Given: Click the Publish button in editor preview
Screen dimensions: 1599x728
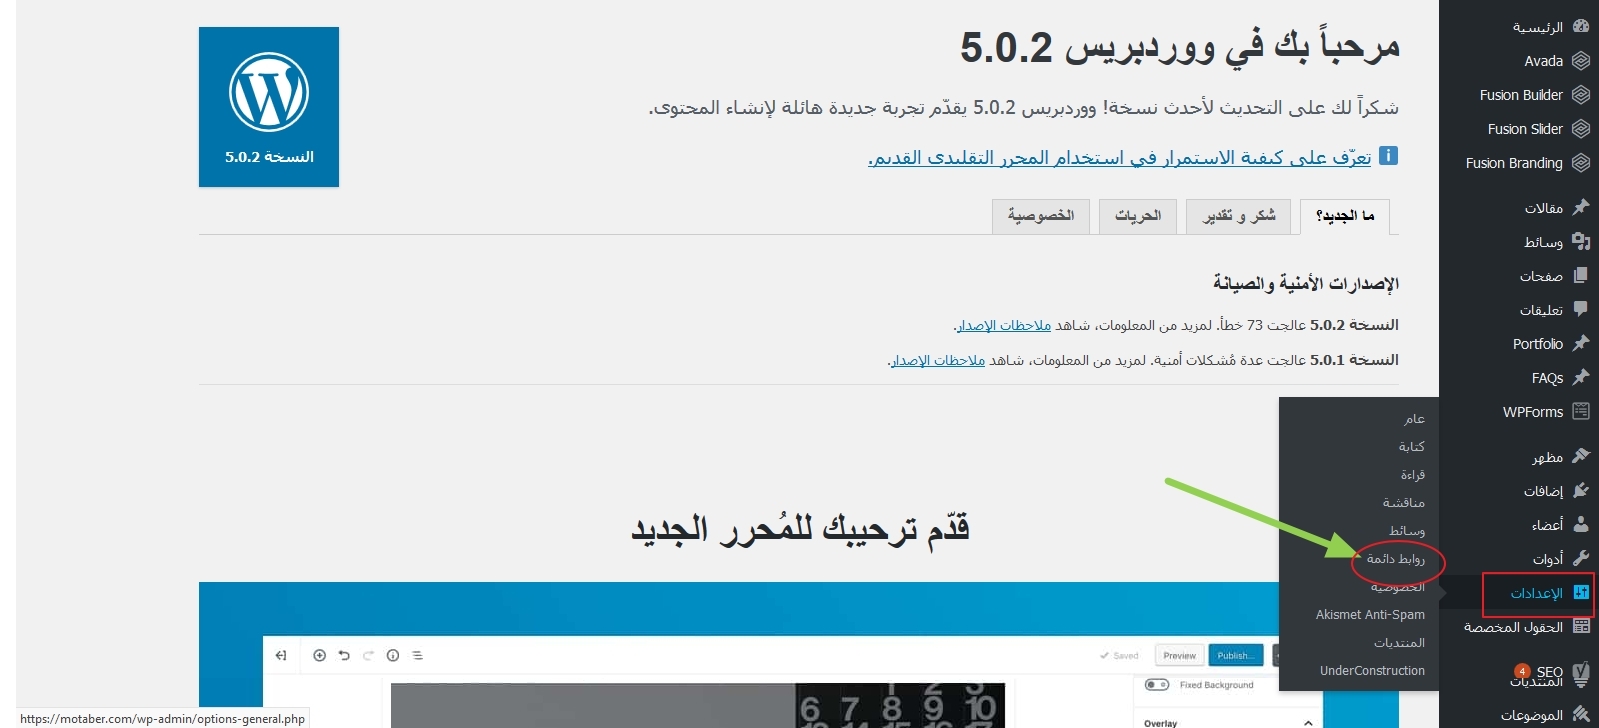Looking at the screenshot, I should [1234, 656].
